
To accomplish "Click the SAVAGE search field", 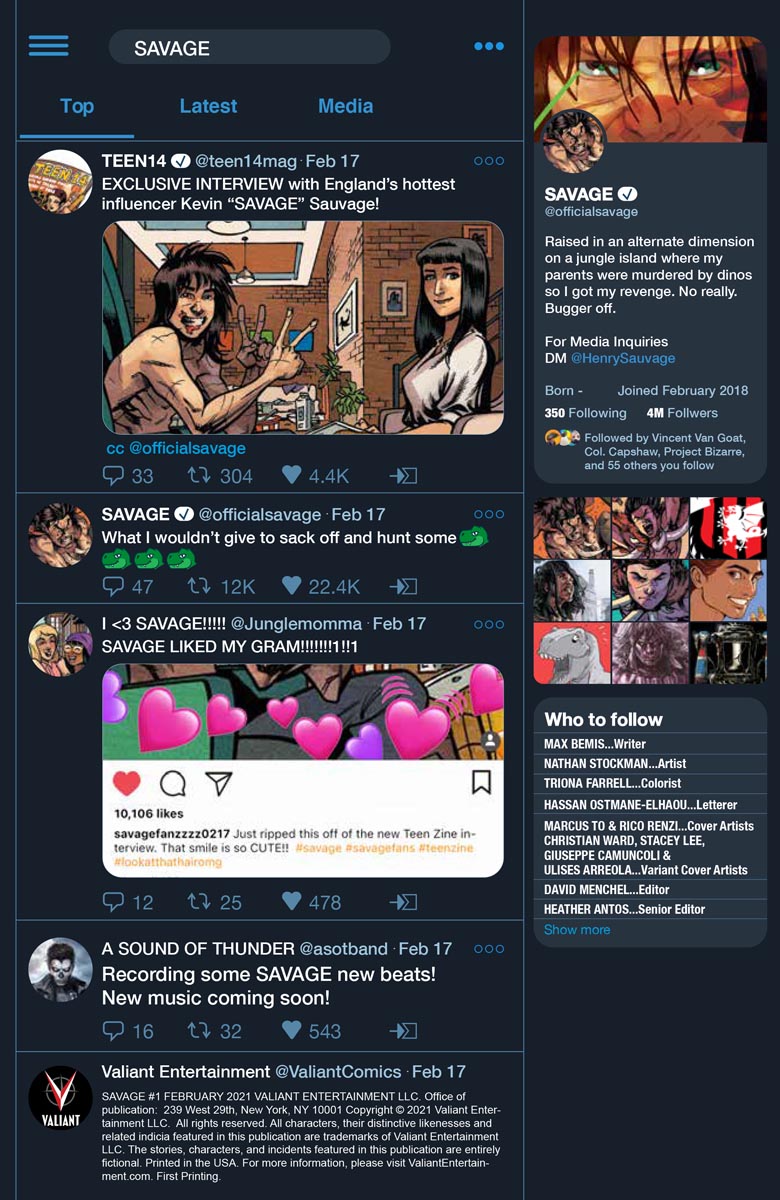I will (249, 47).
